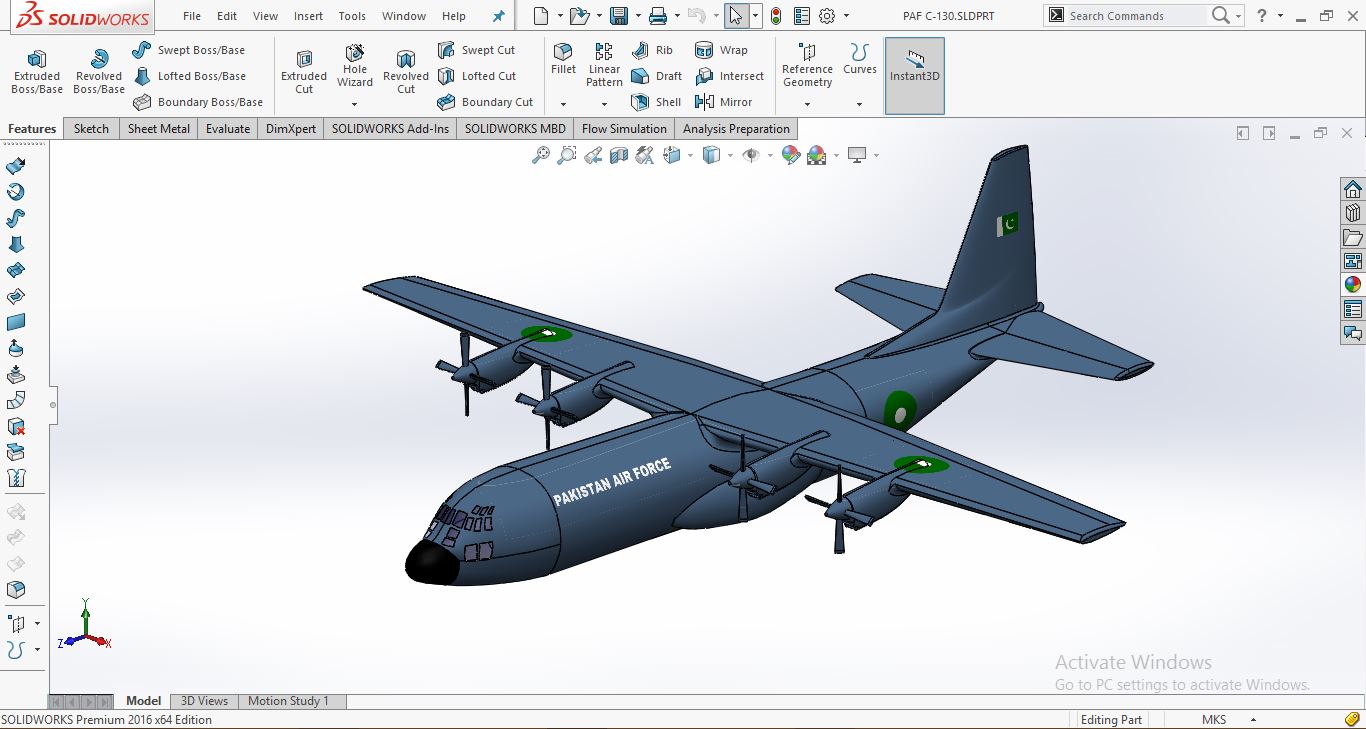Select the Extruded Boss/Base tool
1366x729 pixels.
tap(37, 72)
